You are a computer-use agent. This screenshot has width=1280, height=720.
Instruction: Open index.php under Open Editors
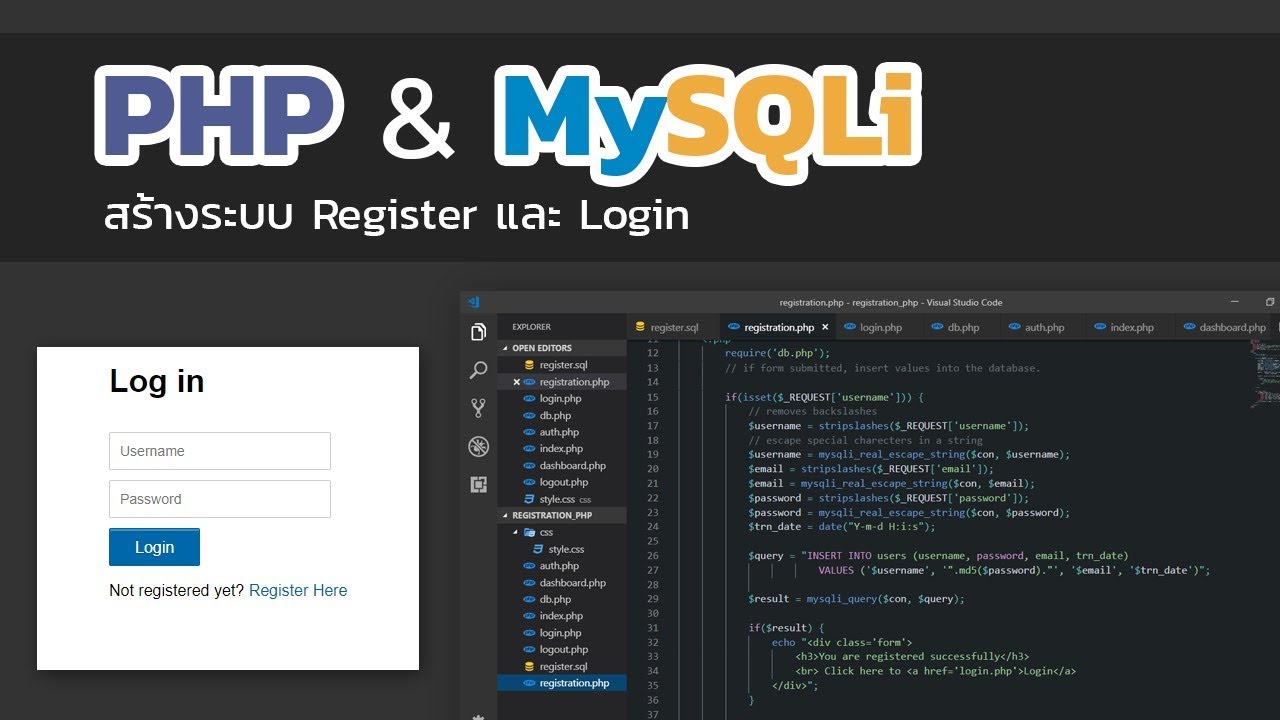tap(561, 449)
